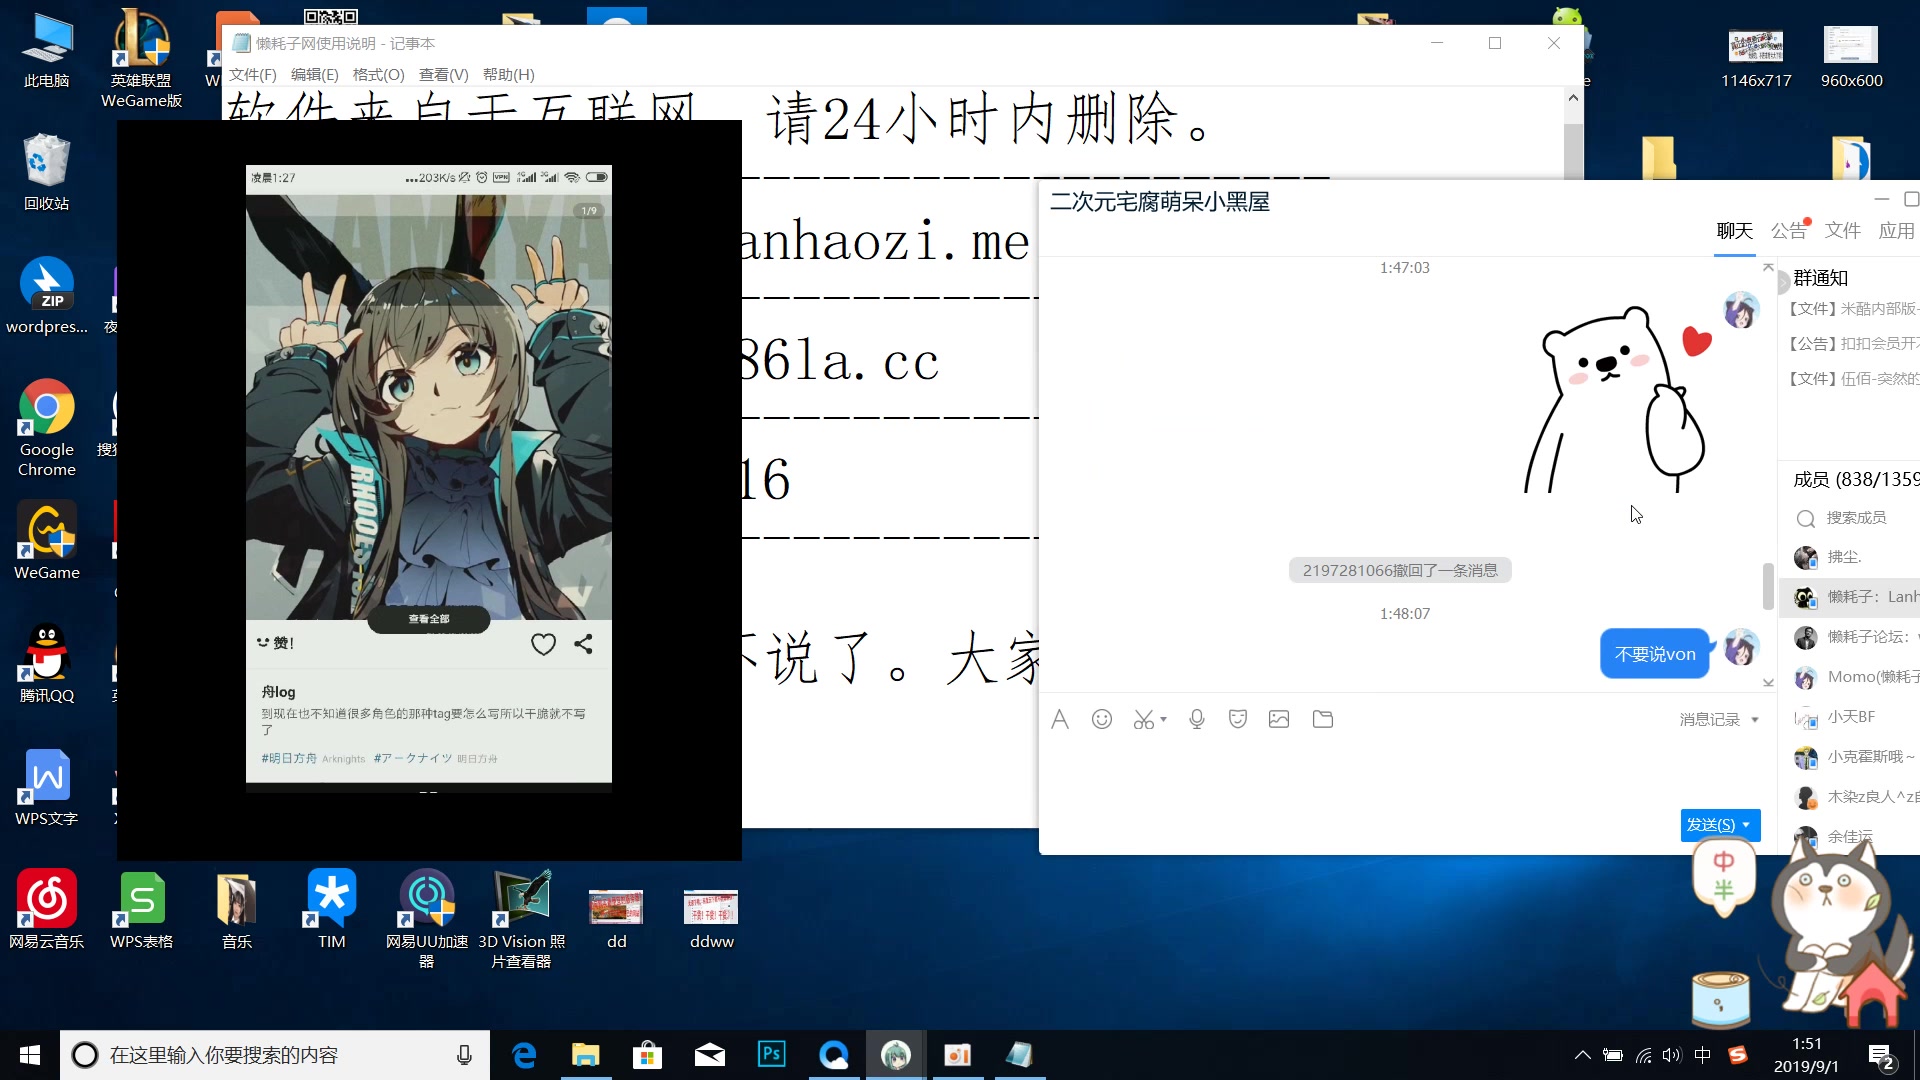Screen dimensions: 1920x1080
Task: Collapse the group notice side panel arrow
Action: (x=1782, y=284)
